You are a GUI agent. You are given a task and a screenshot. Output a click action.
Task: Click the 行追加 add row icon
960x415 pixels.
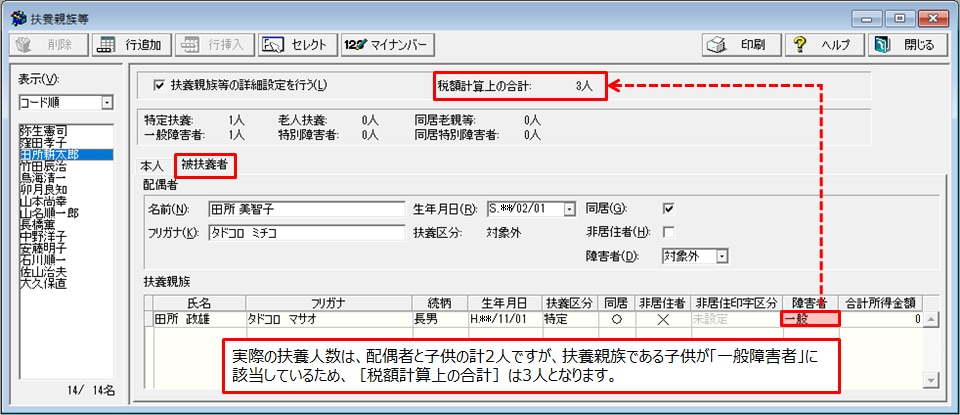pos(130,45)
